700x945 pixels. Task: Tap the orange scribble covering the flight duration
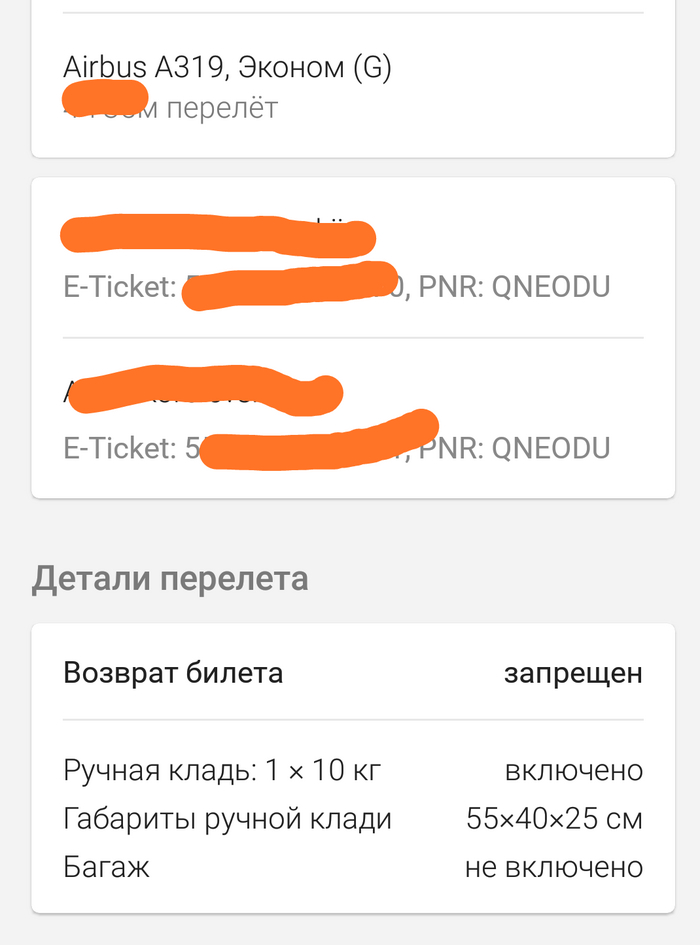(x=105, y=98)
